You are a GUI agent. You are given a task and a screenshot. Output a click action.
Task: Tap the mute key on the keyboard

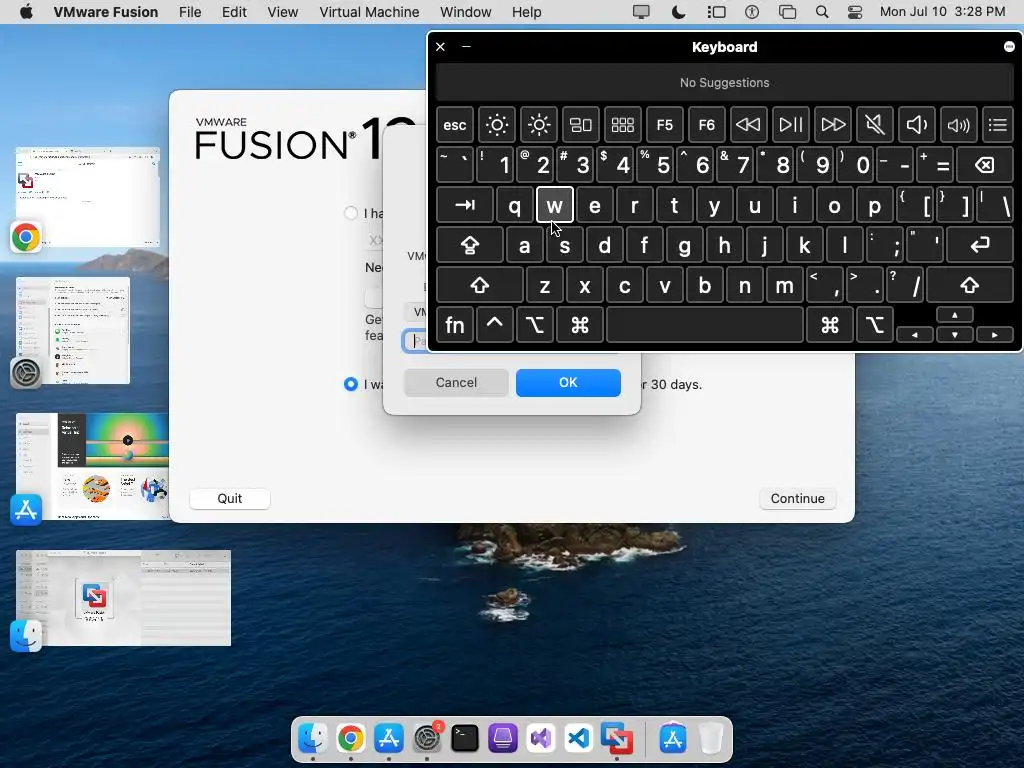coord(874,125)
